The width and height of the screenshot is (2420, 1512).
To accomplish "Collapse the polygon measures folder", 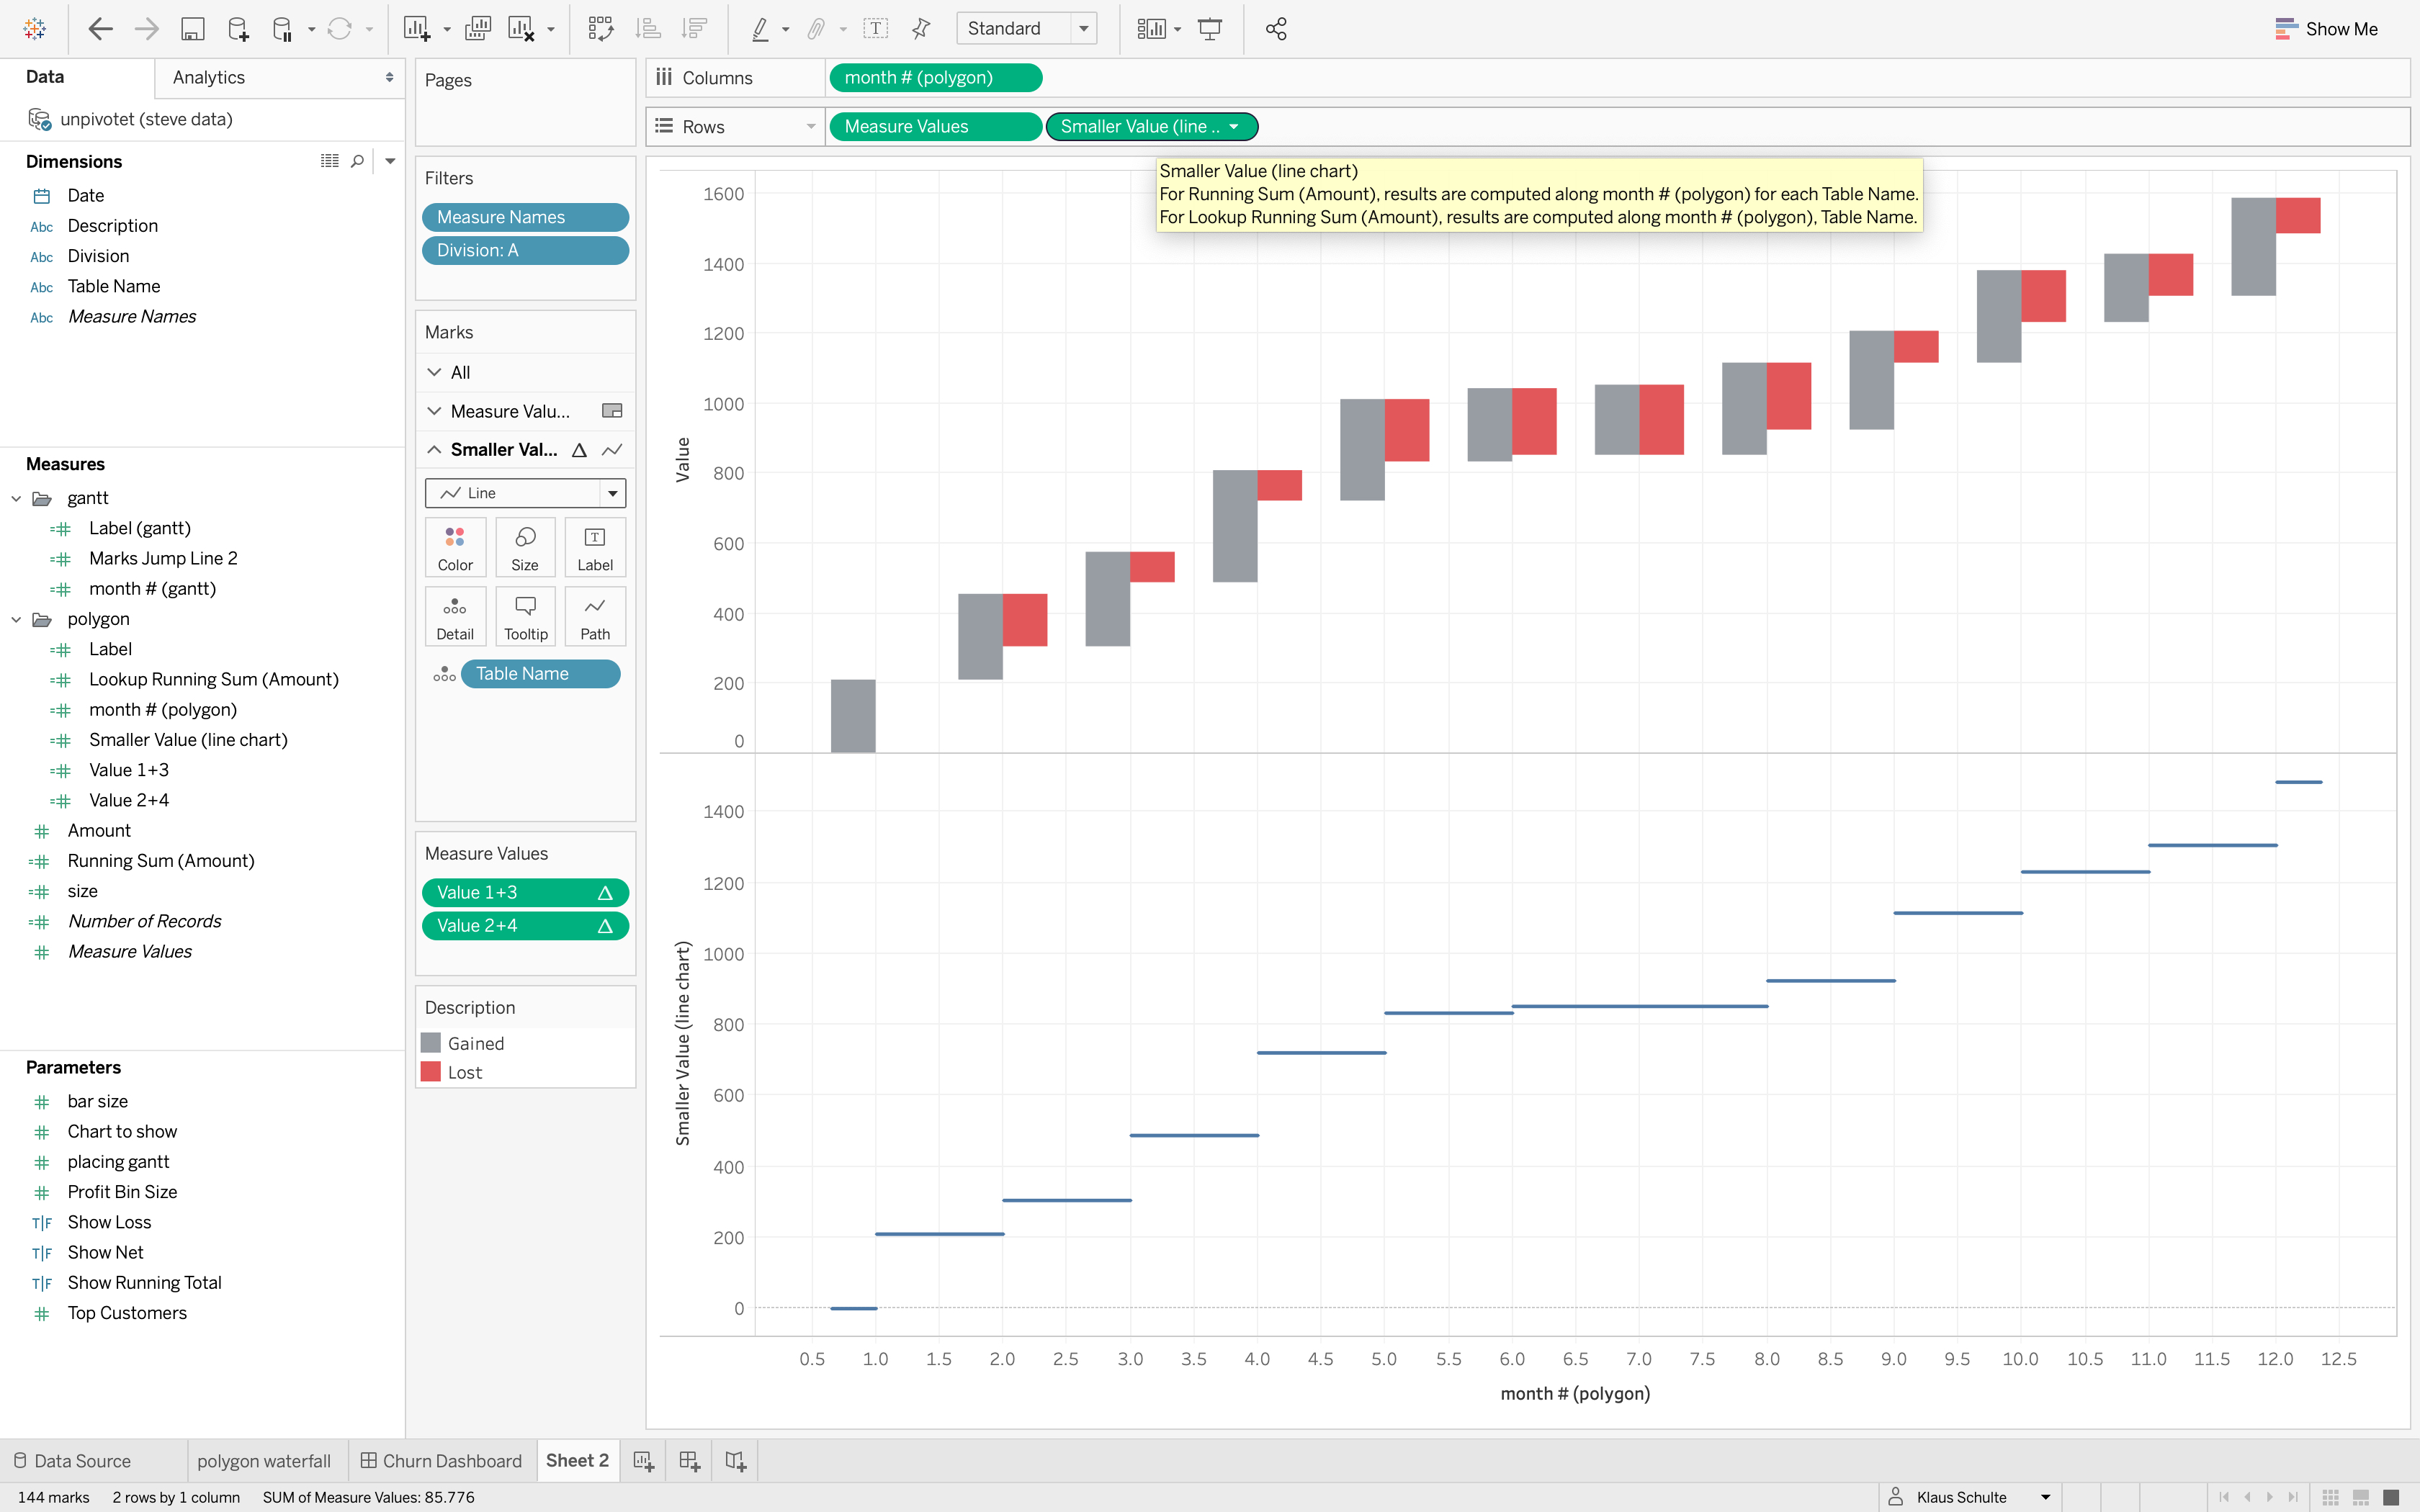I will (16, 619).
